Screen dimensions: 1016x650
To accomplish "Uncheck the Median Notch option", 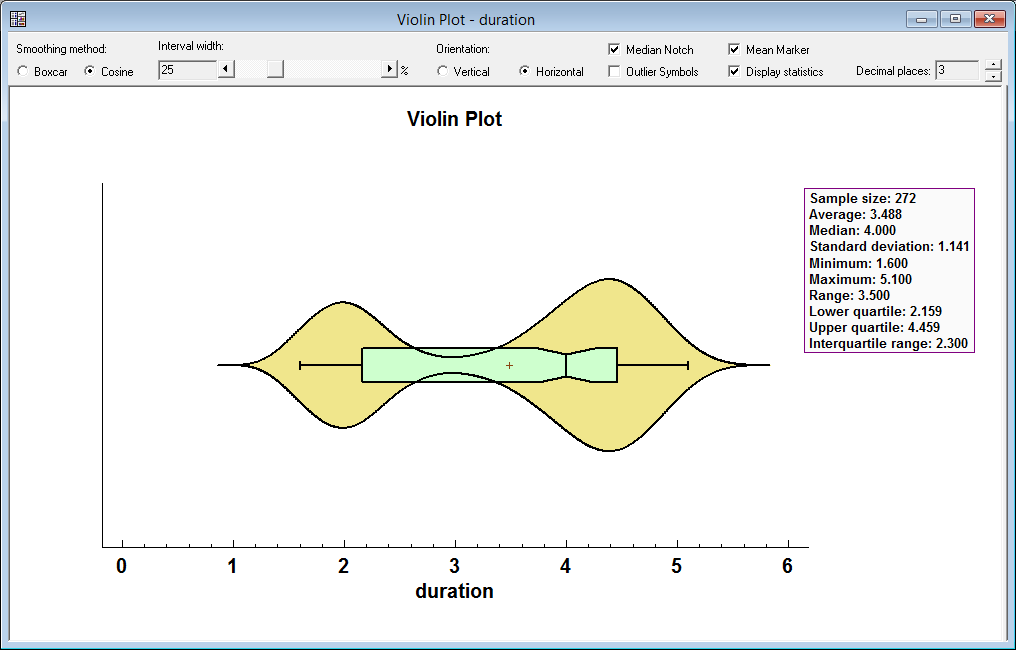I will click(x=614, y=49).
